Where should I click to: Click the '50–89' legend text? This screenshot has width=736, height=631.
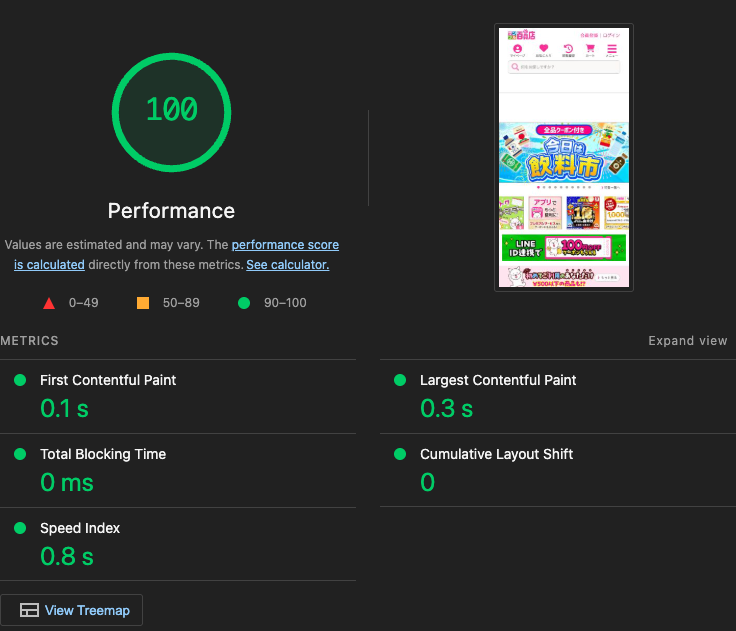click(x=181, y=303)
